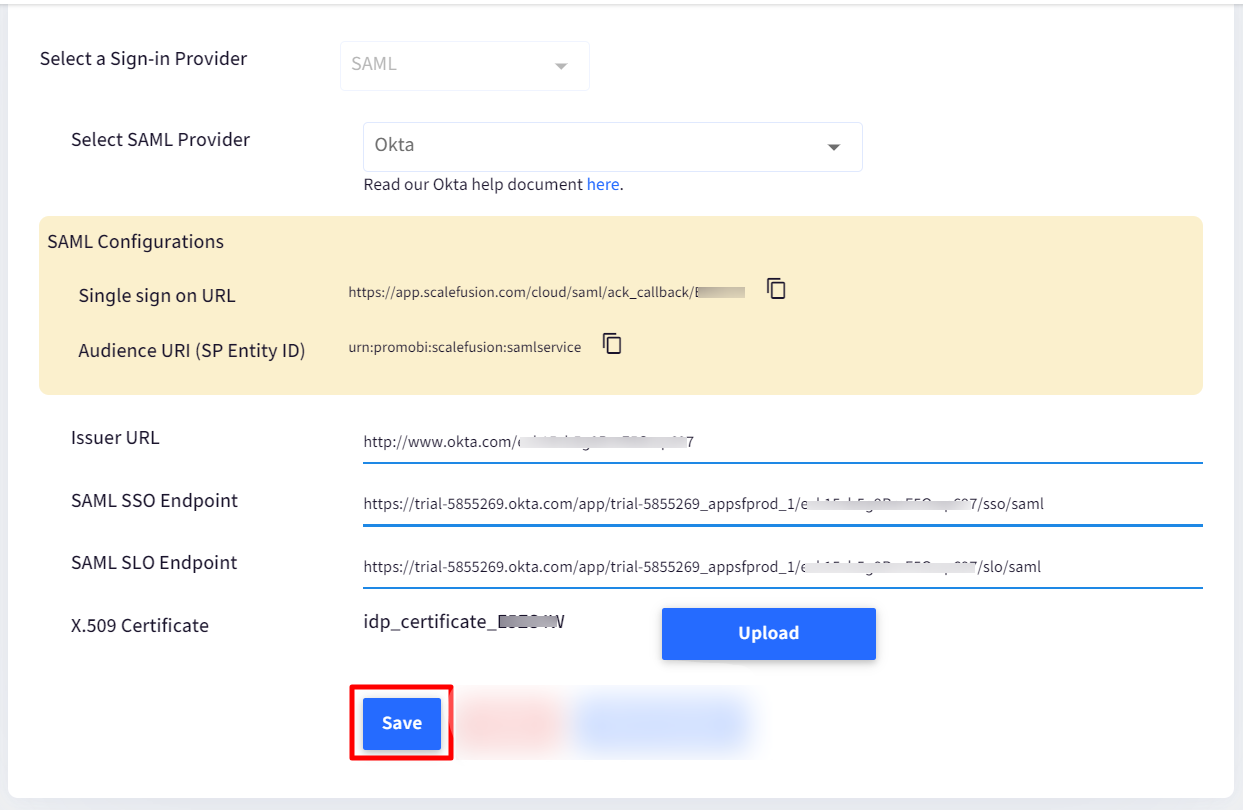The height and width of the screenshot is (810, 1243).
Task: Click the blue Save button
Action: [401, 723]
